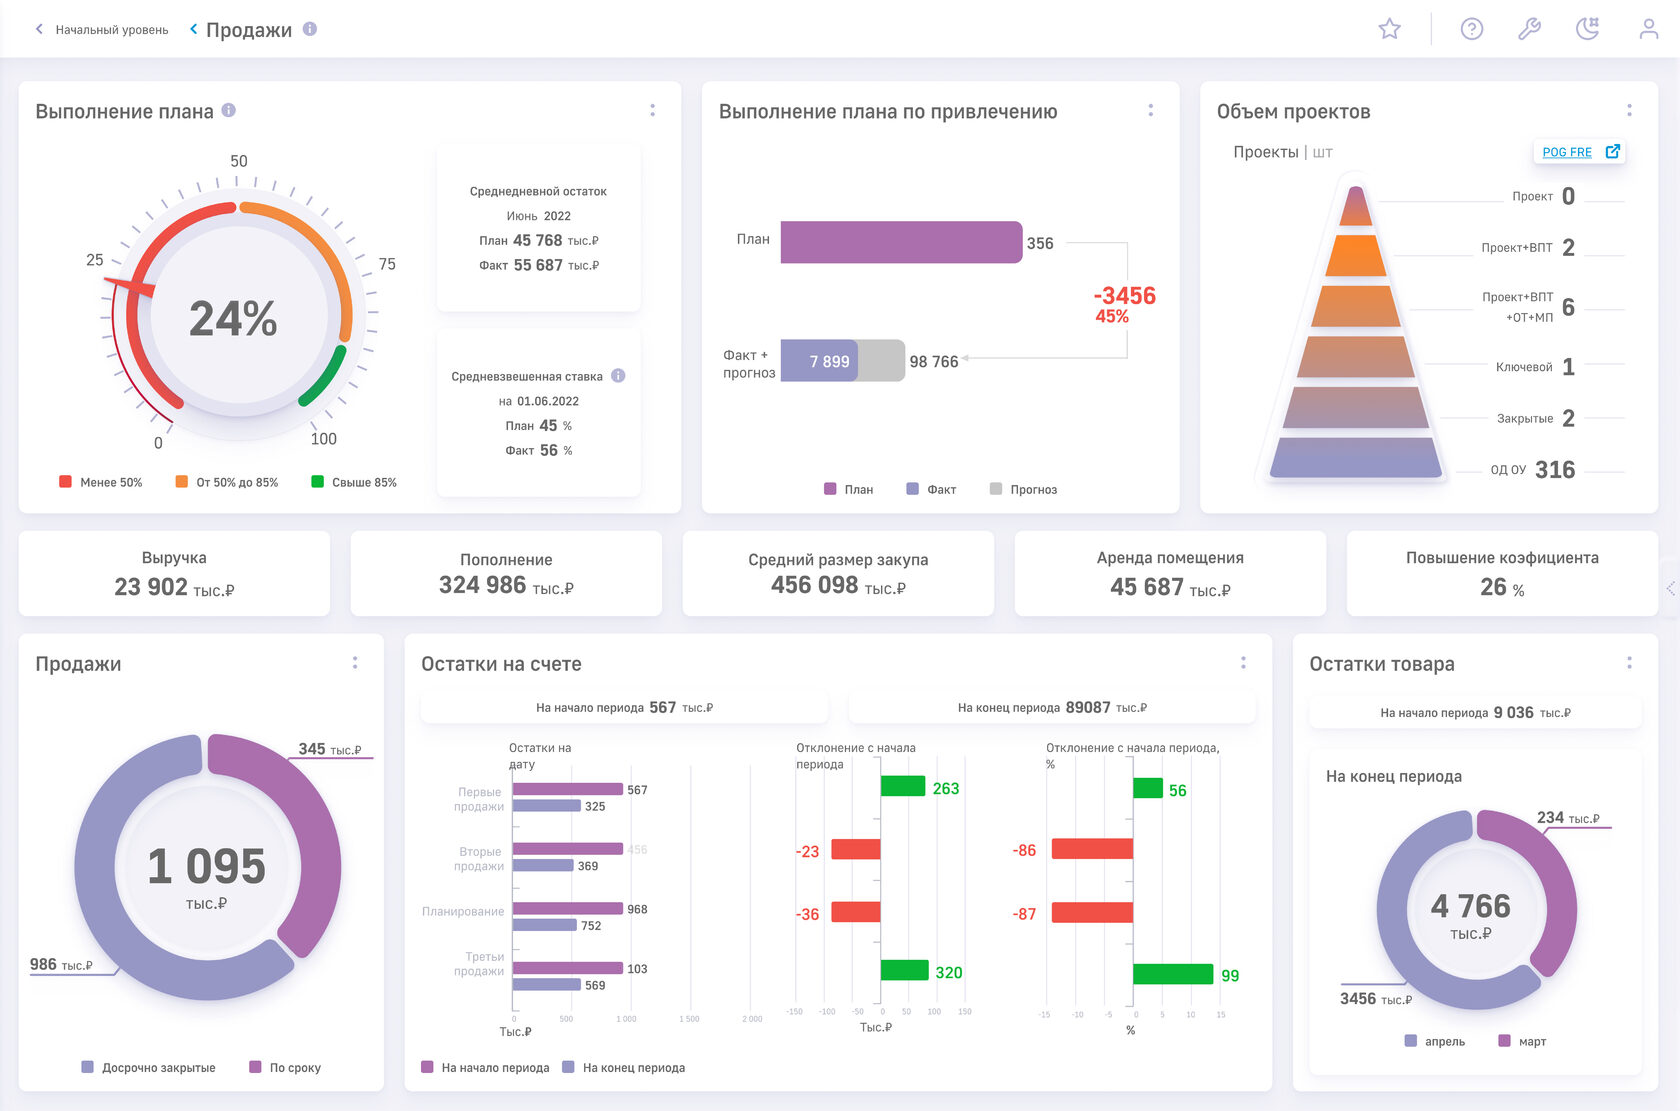Open the help question-mark icon
The image size is (1680, 1111).
coord(1471,29)
